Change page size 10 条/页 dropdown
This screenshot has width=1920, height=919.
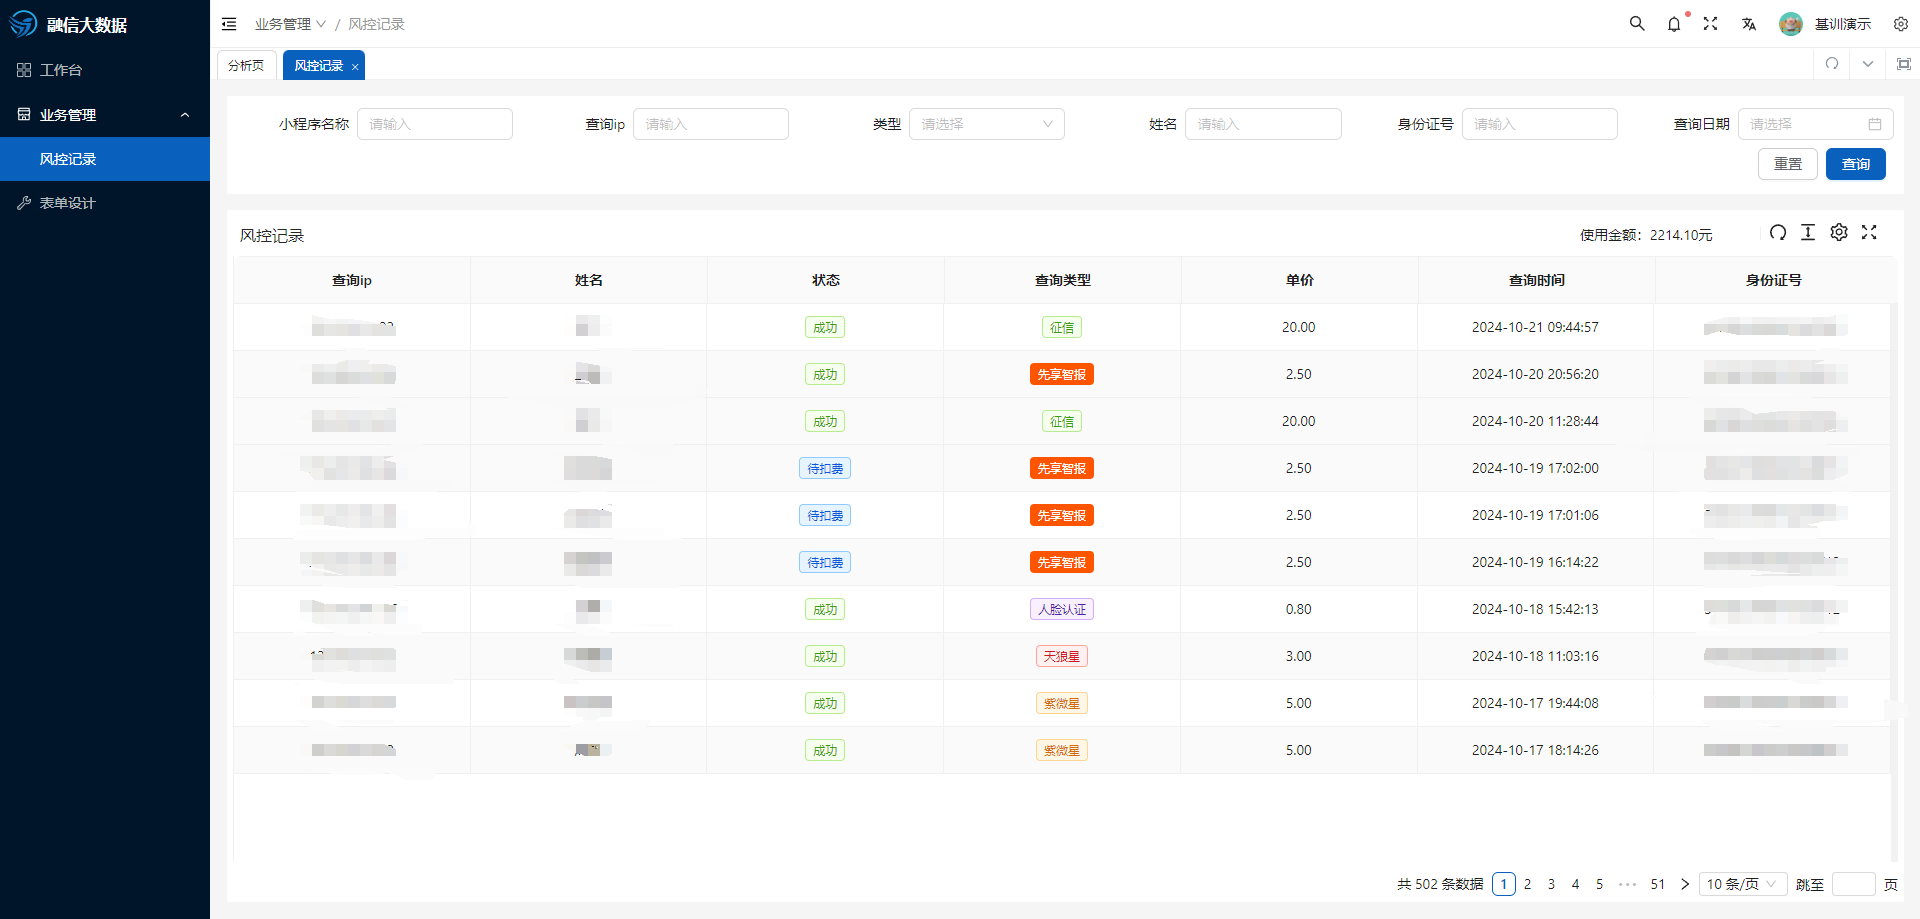[1743, 884]
